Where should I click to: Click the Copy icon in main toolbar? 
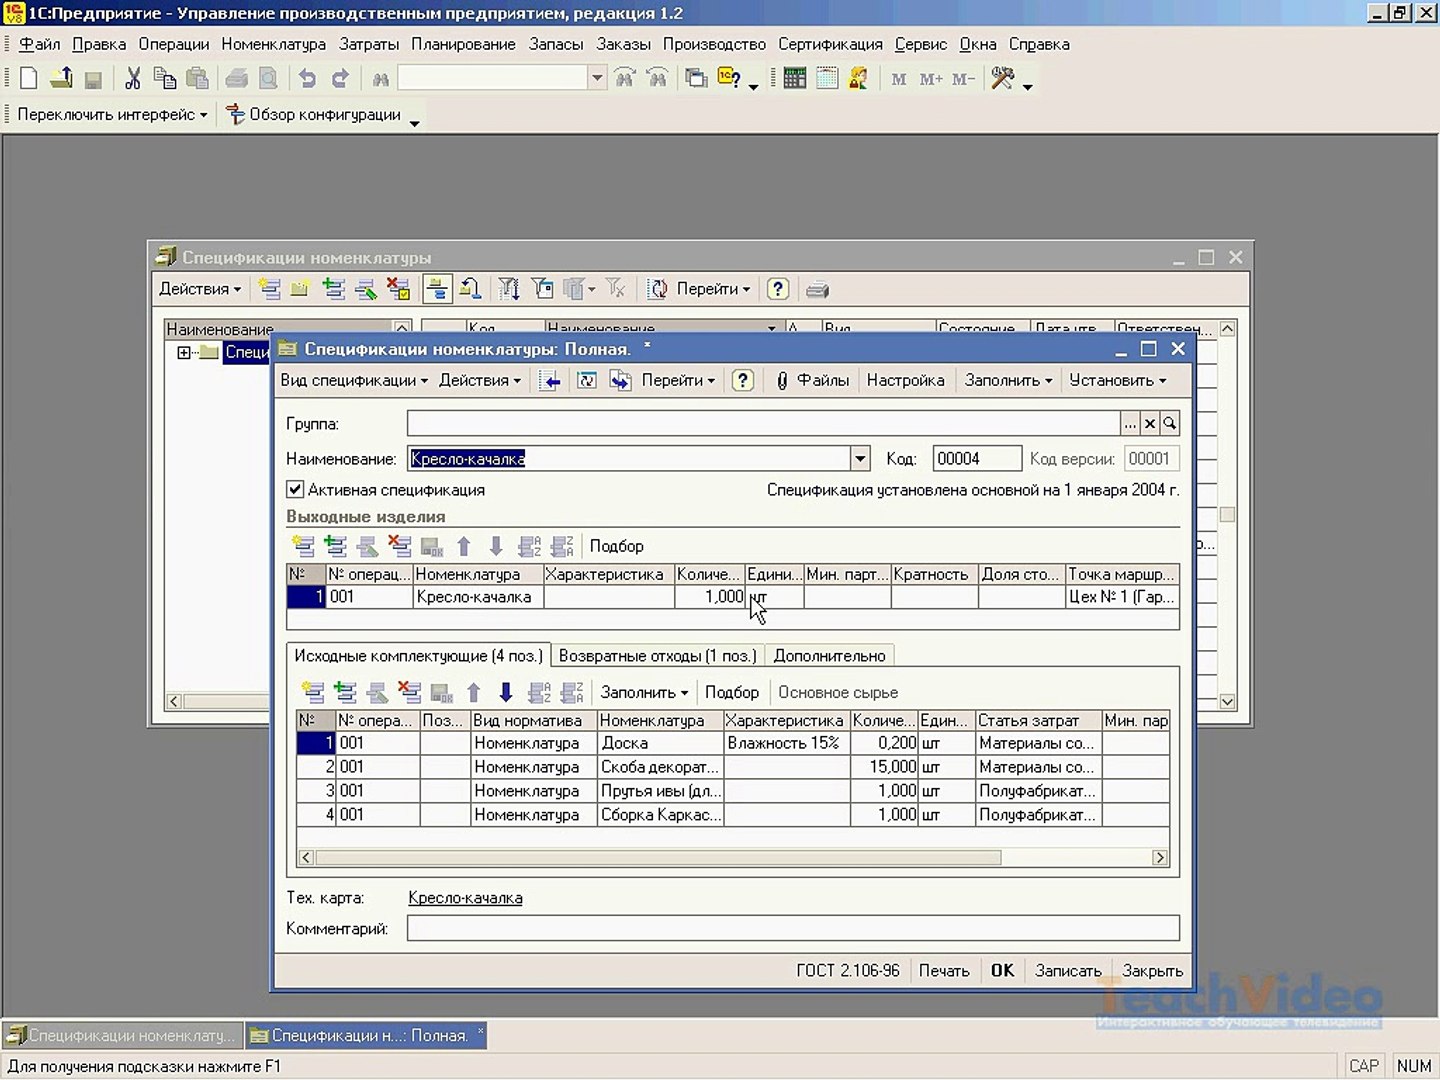pos(165,78)
